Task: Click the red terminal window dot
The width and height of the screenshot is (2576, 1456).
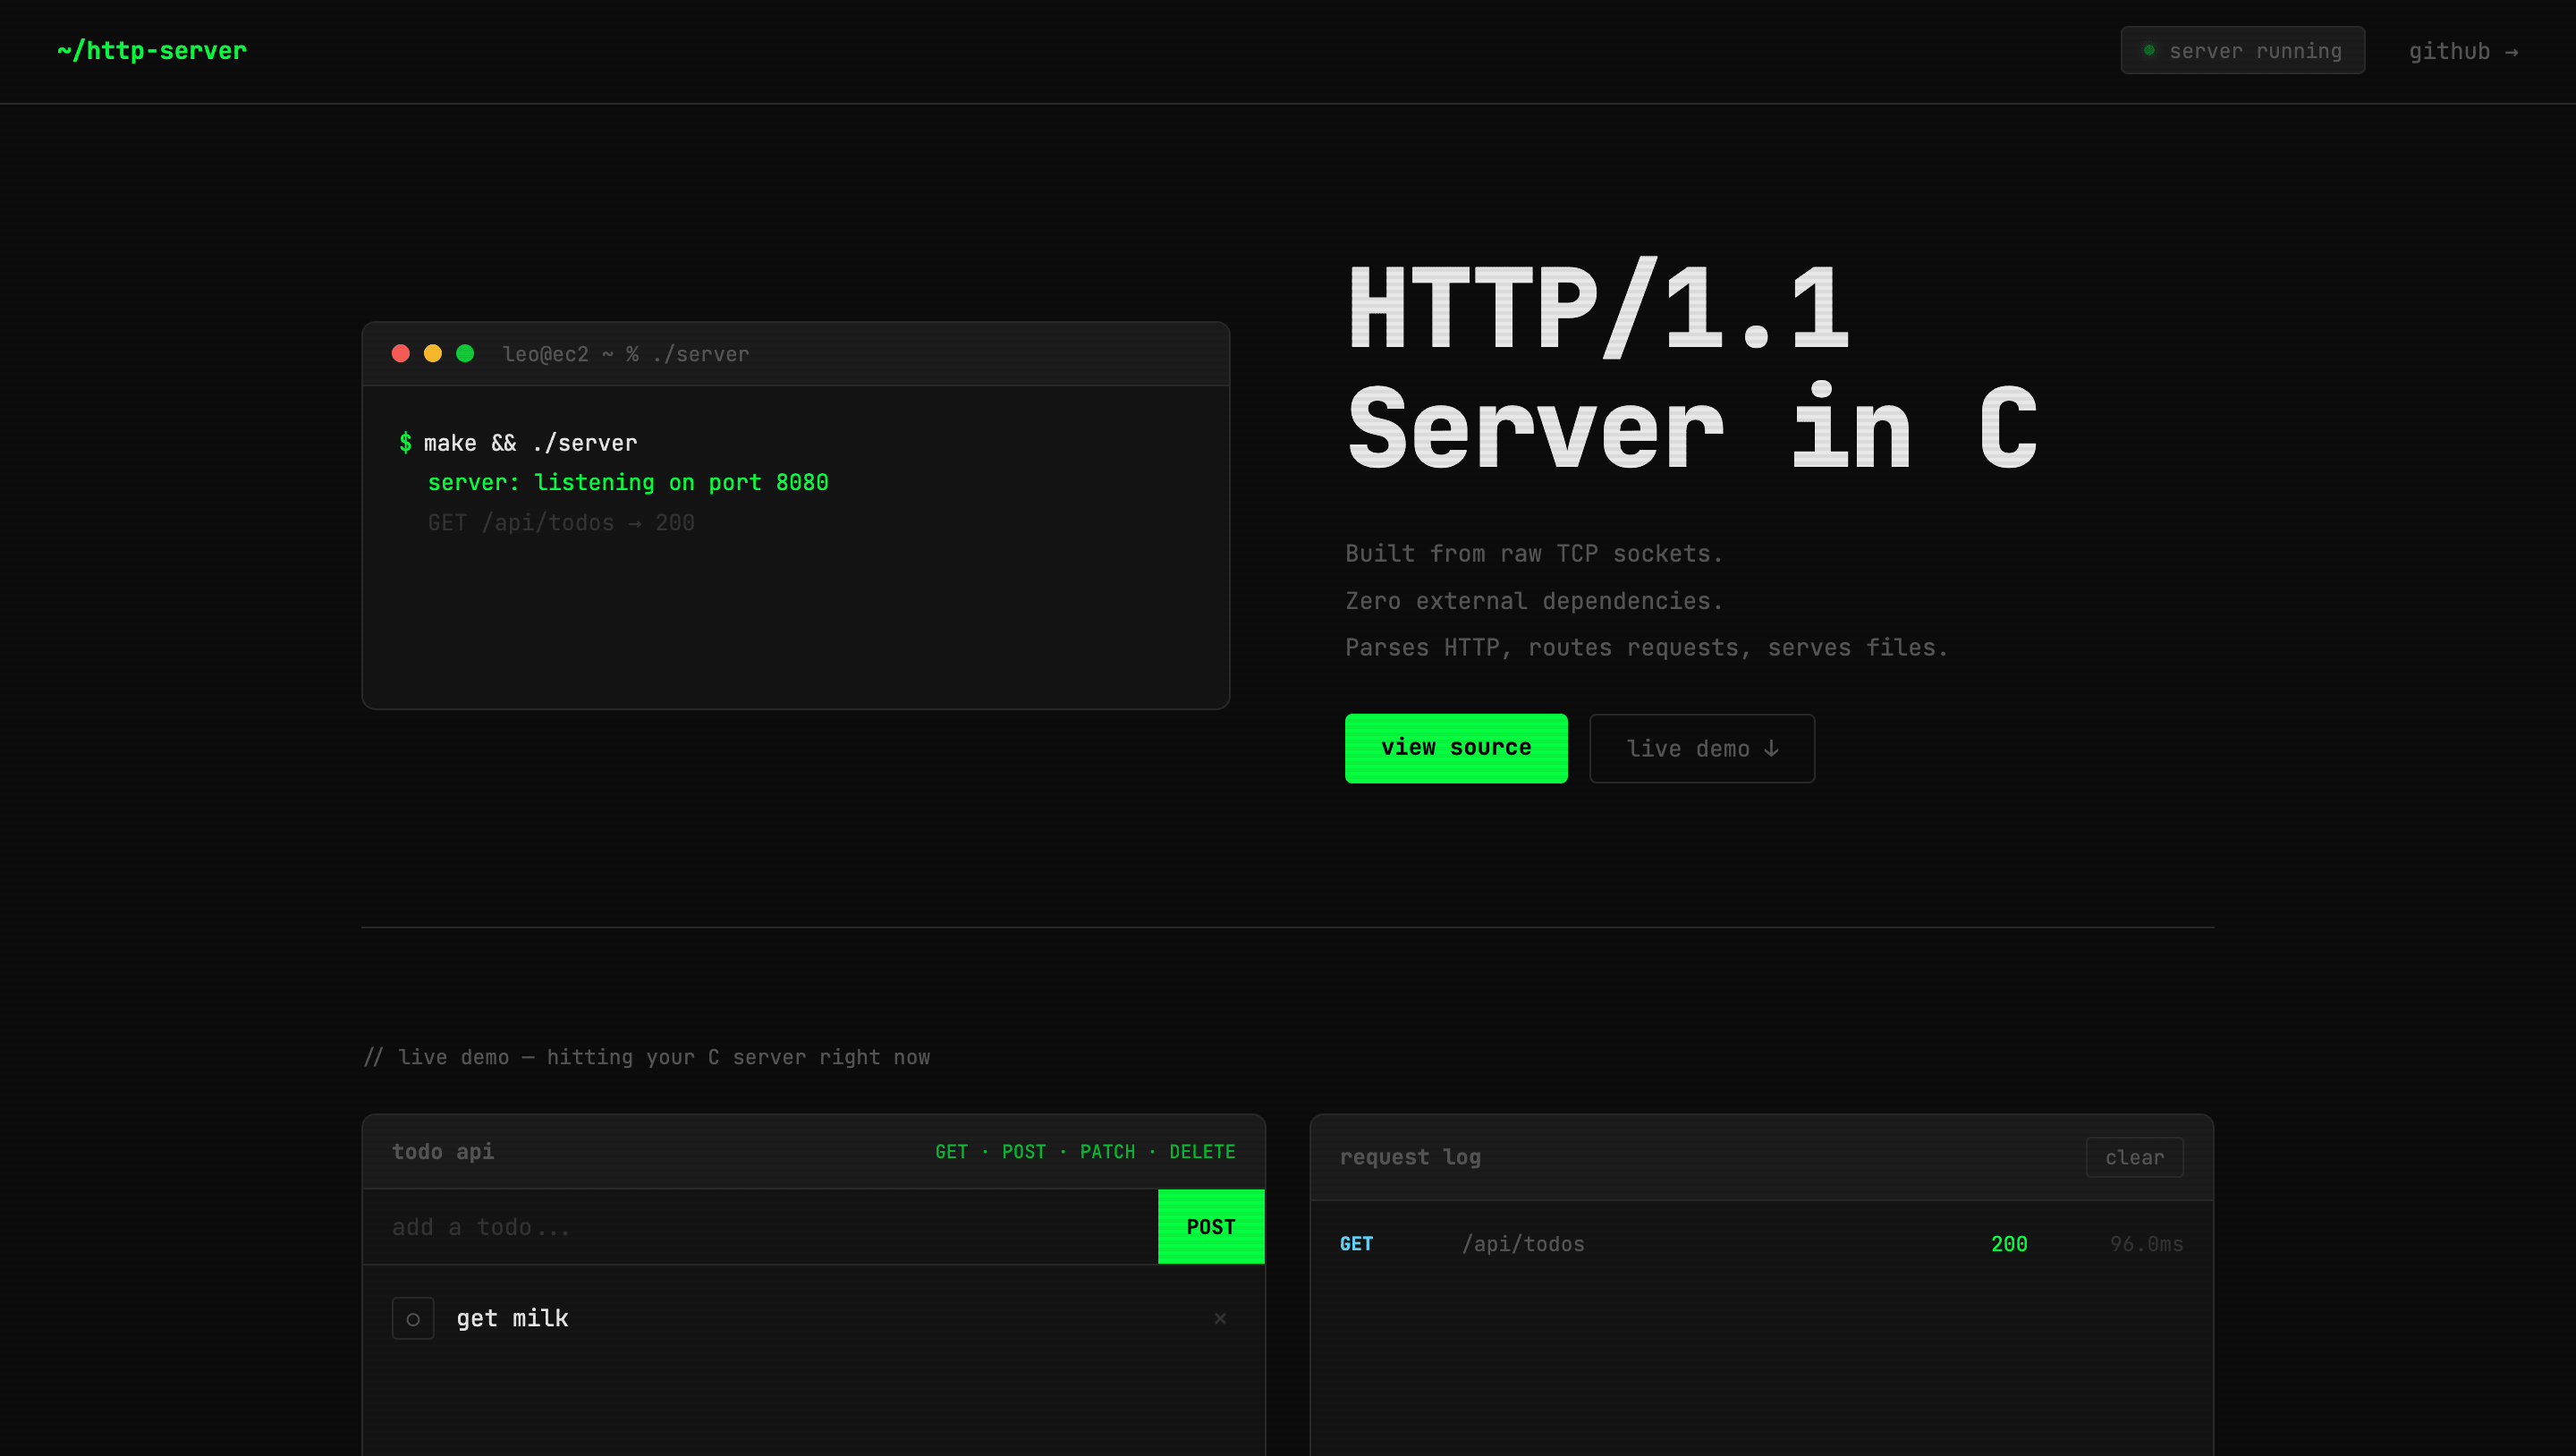Action: click(401, 353)
